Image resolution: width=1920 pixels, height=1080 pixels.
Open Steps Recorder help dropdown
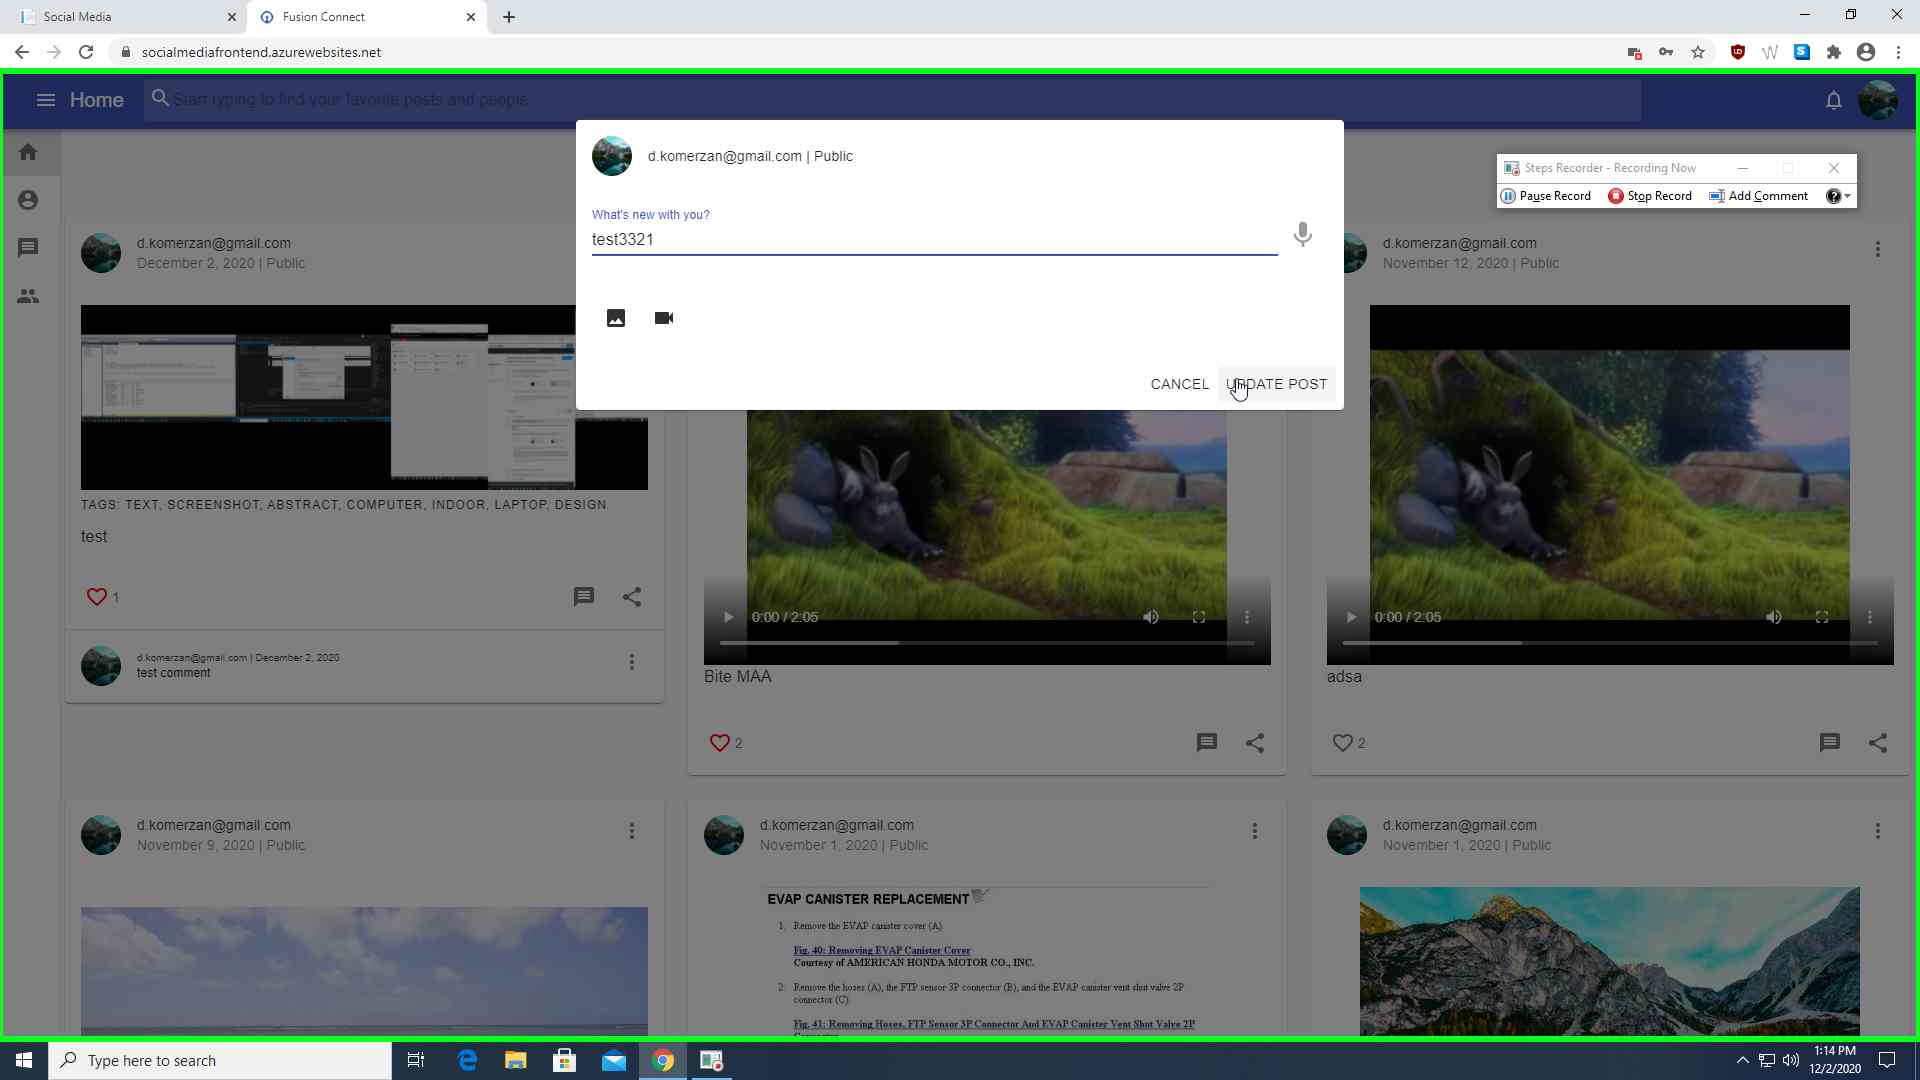pyautogui.click(x=1838, y=196)
